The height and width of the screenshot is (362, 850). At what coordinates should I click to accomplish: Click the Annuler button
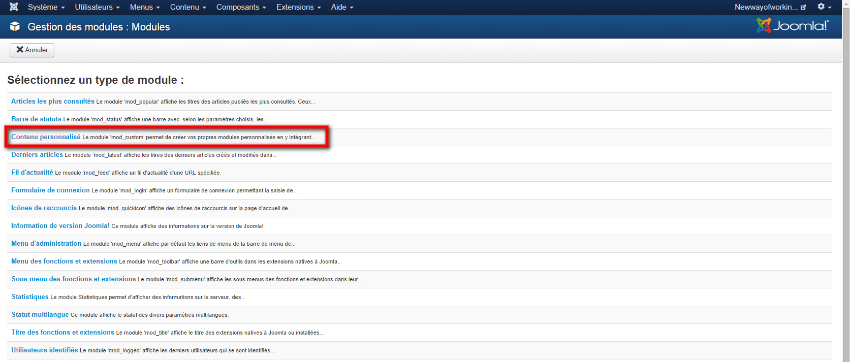point(32,50)
